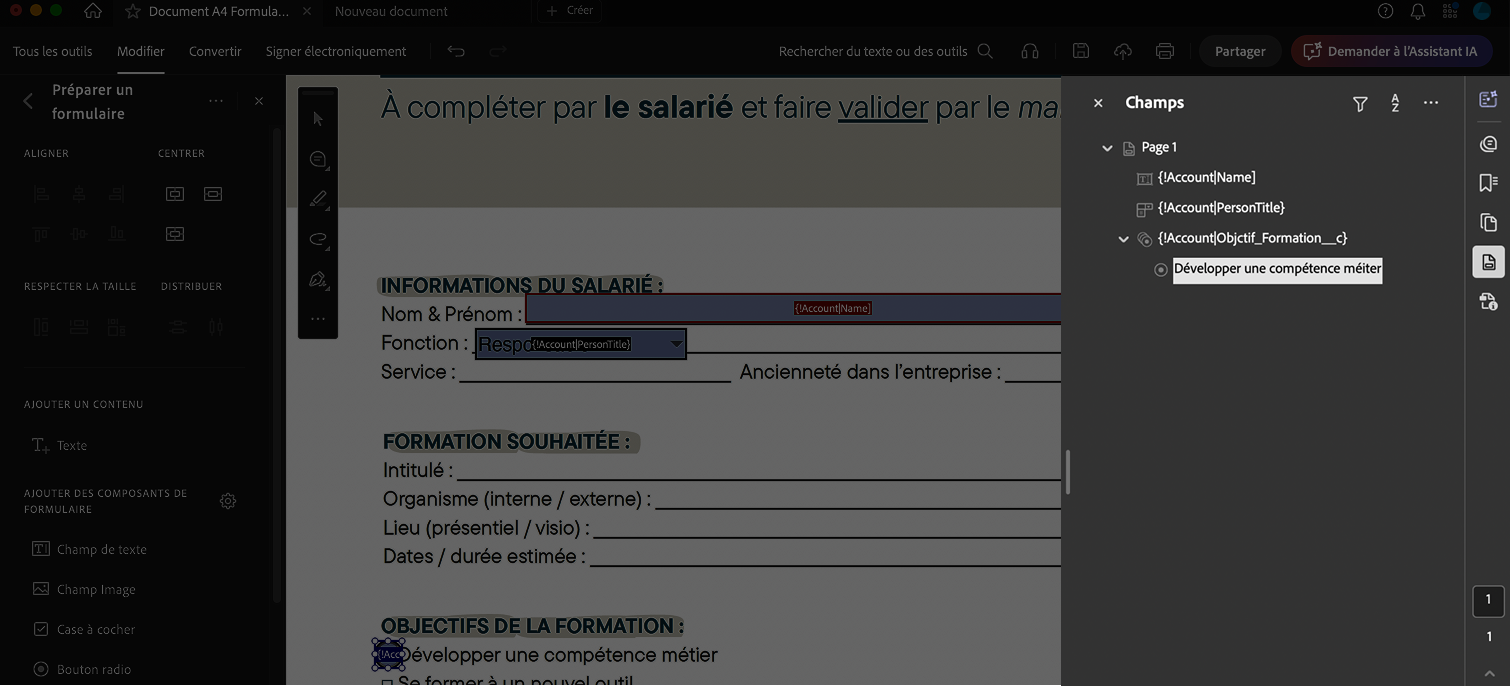Screen dimensions: 1510x686
Task: Open the help question mark icon
Action: (x=1385, y=11)
